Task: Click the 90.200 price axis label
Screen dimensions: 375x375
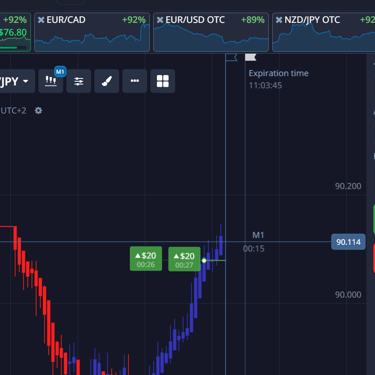Action: pyautogui.click(x=348, y=186)
